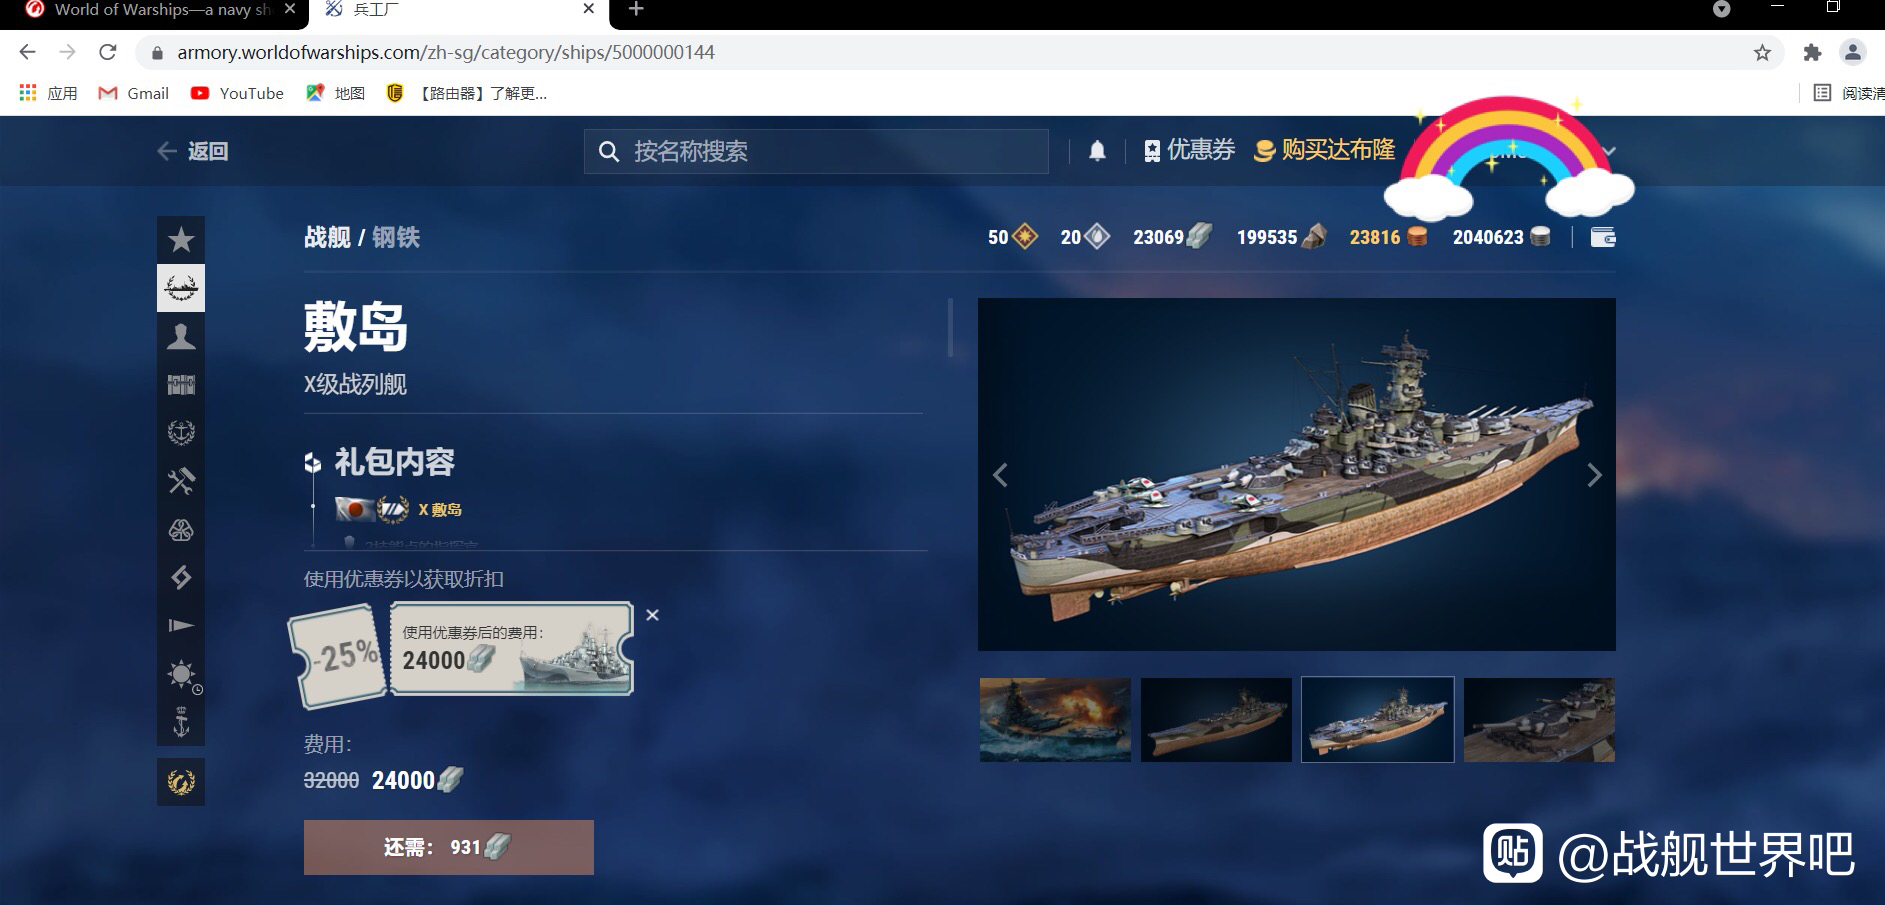The height and width of the screenshot is (905, 1885).
Task: Open browser extensions puzzle icon
Action: point(1812,52)
